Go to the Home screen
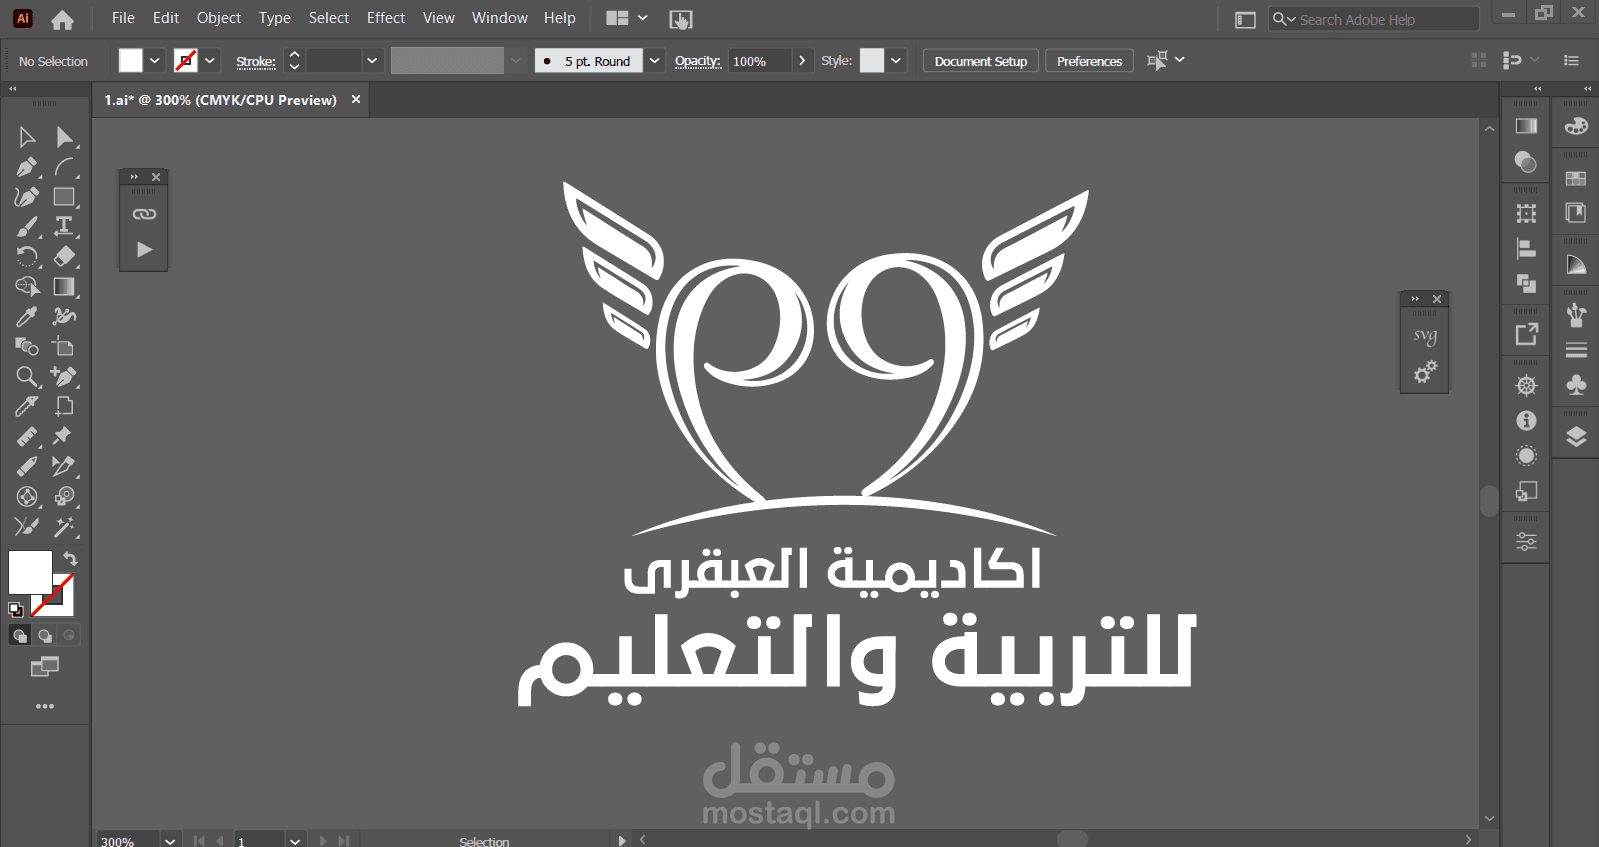 tap(62, 19)
